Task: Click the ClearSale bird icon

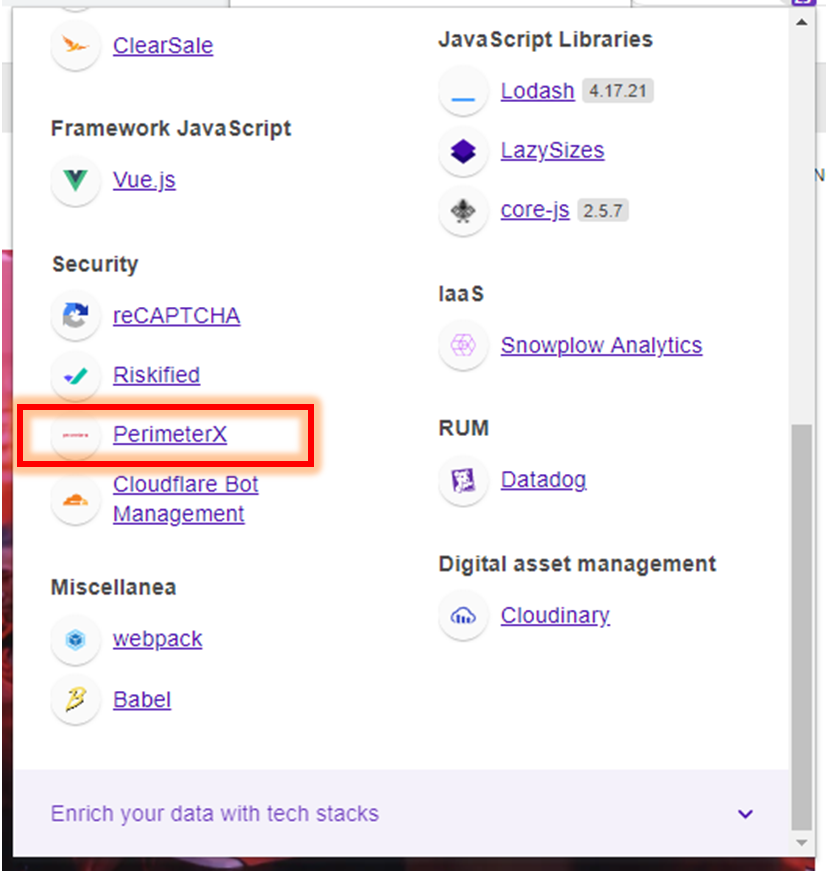Action: [x=75, y=44]
